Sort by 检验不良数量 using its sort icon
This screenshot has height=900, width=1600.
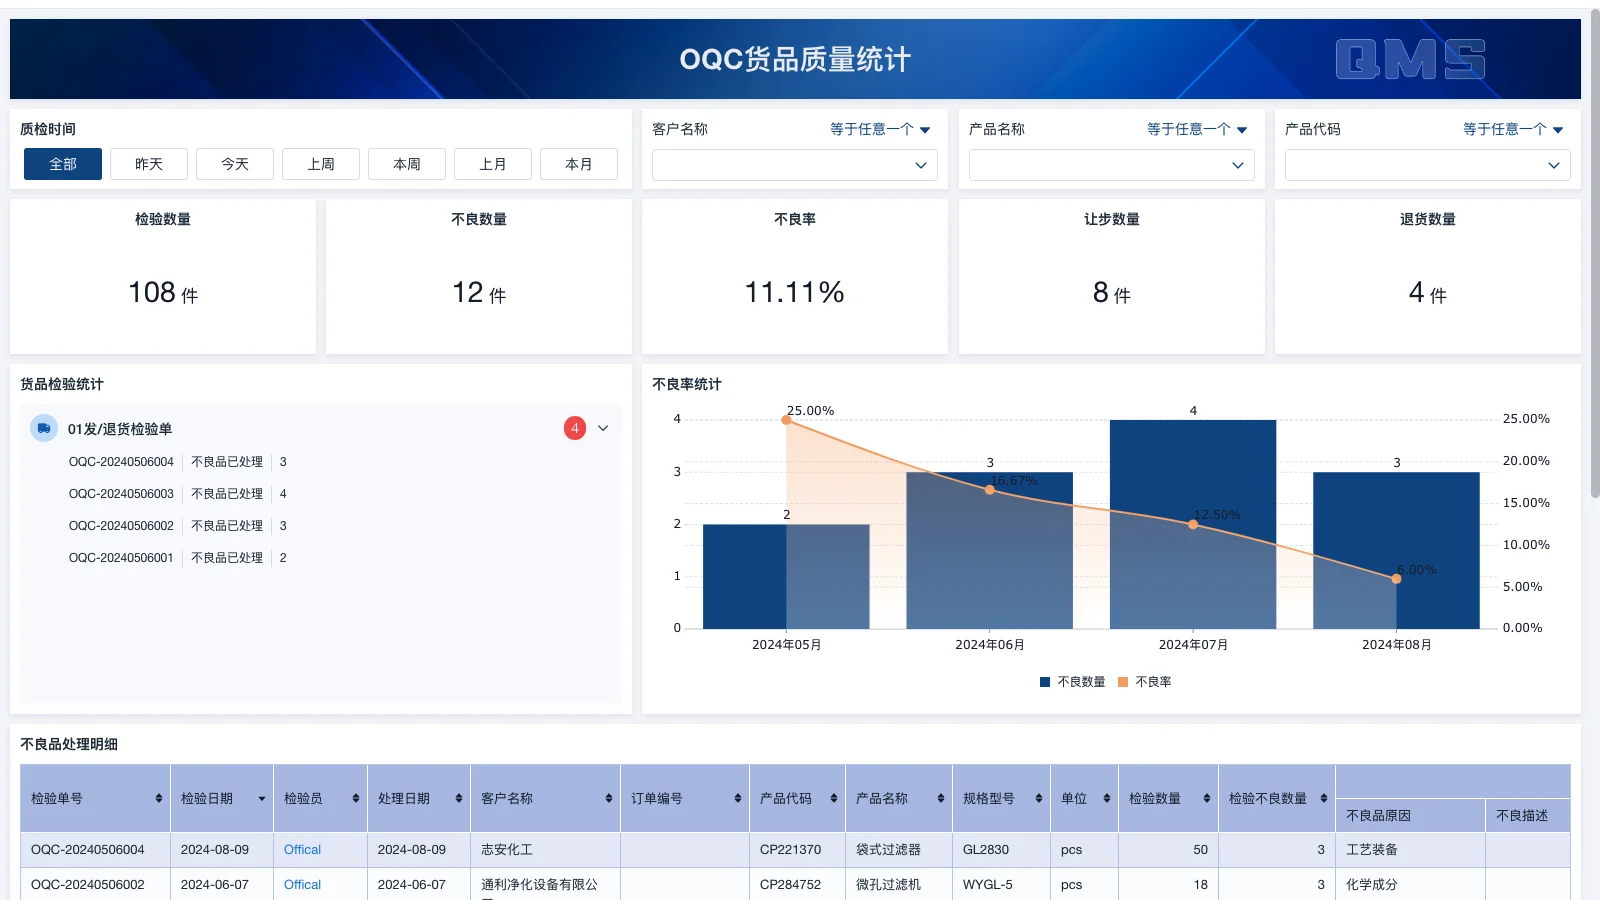(1323, 798)
